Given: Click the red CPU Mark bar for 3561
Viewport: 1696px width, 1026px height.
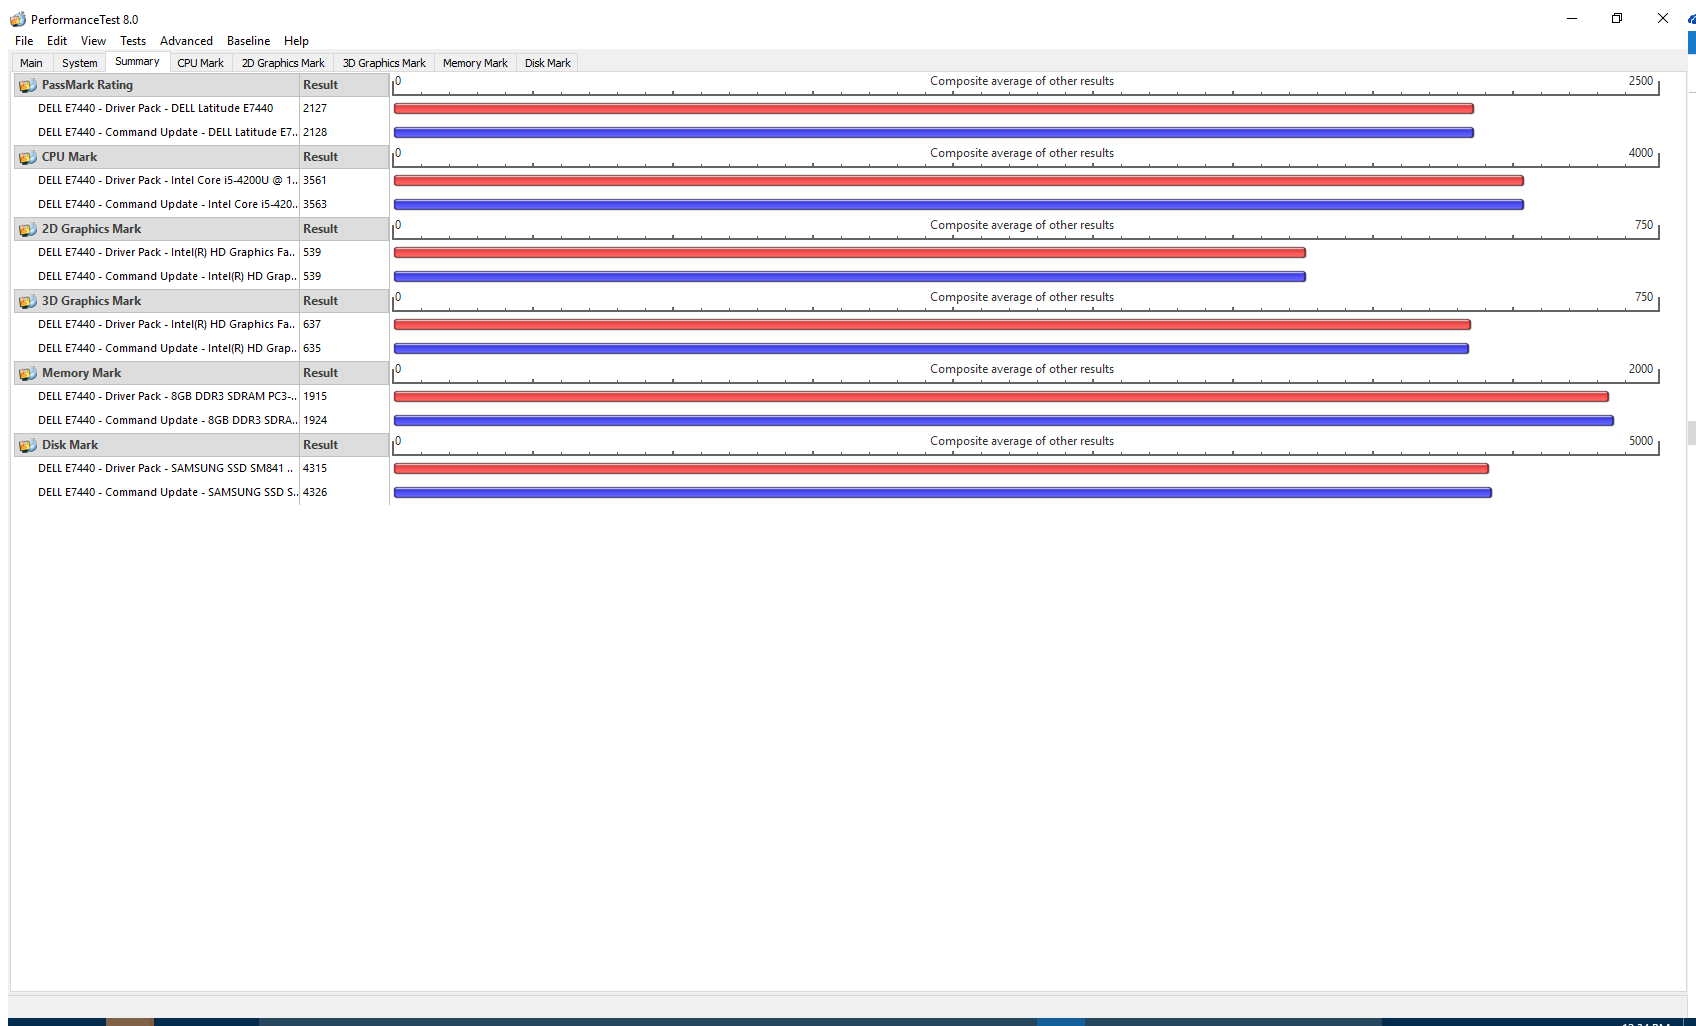Looking at the screenshot, I should tap(959, 180).
